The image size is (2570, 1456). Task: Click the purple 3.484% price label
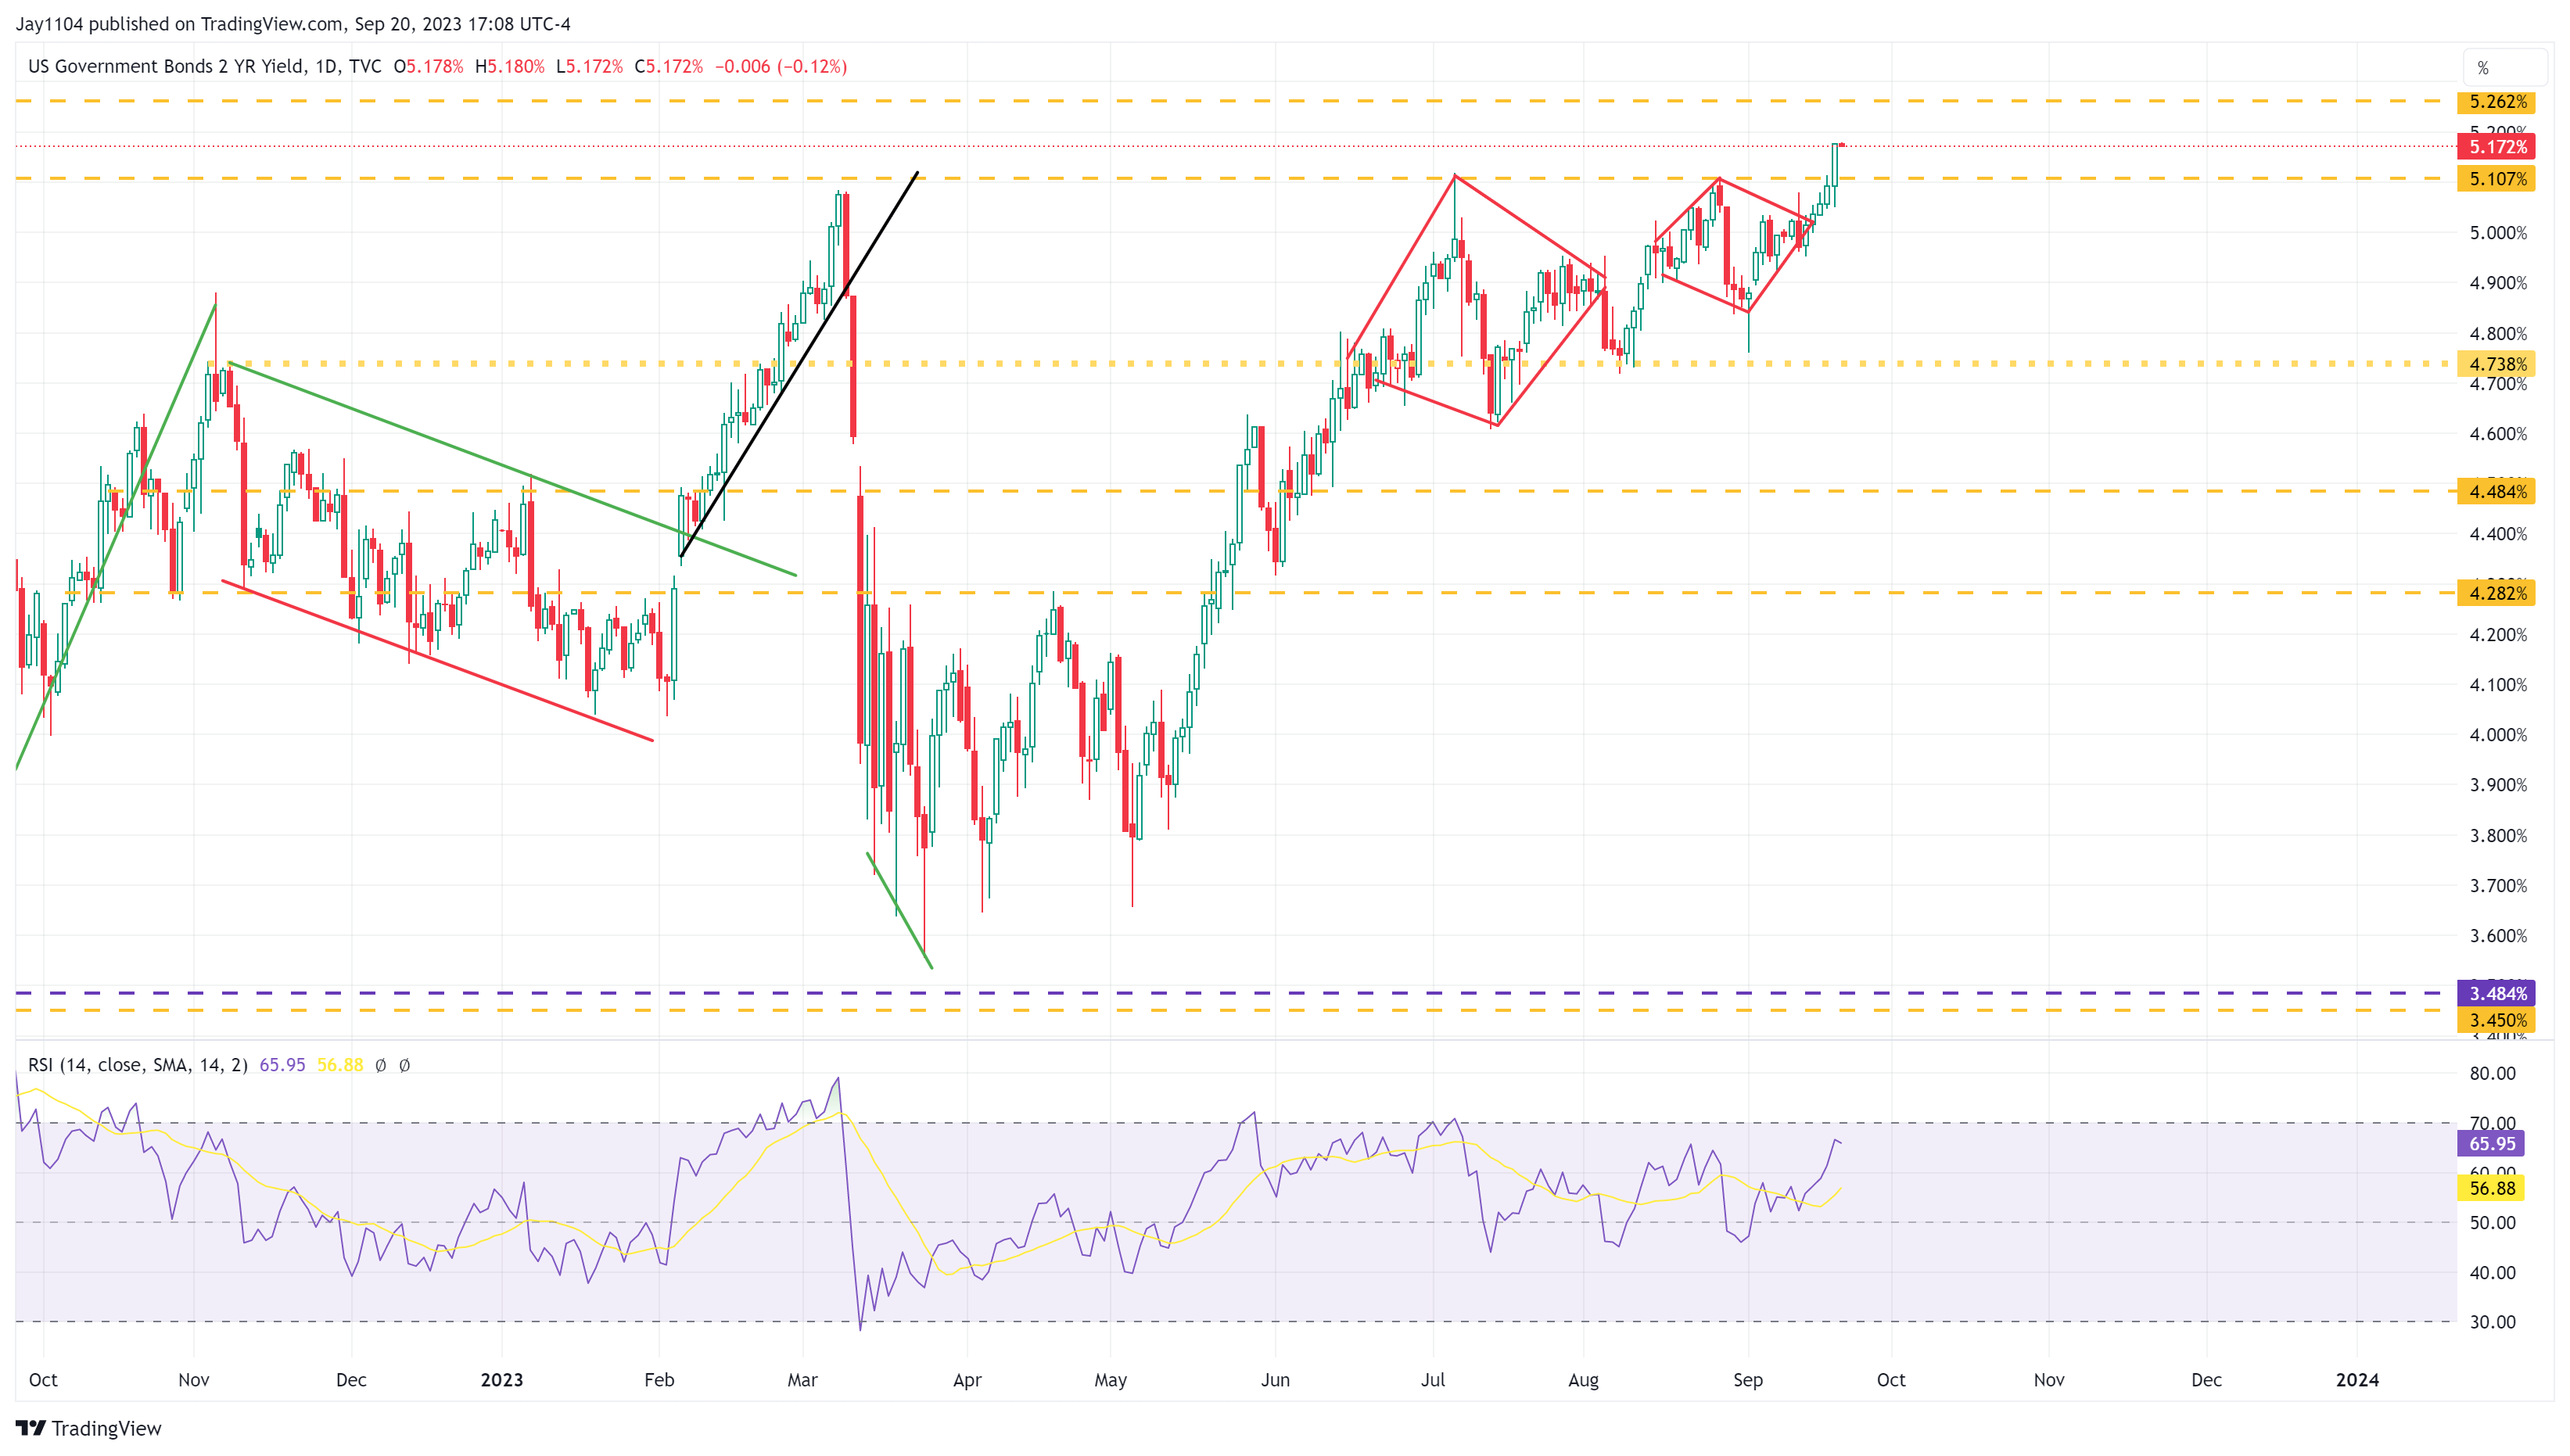[x=2496, y=993]
